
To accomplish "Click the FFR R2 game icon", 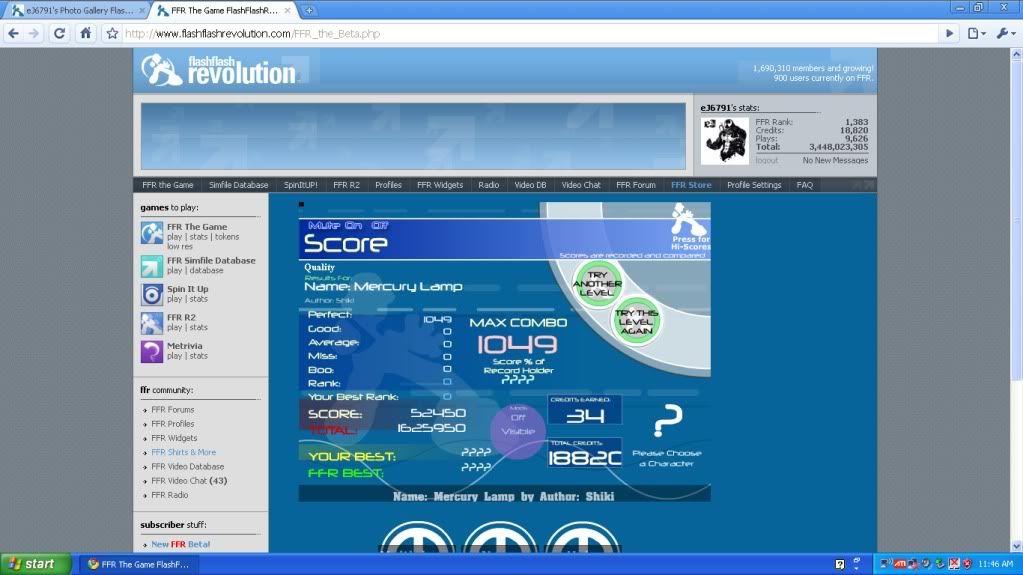I will tap(151, 322).
